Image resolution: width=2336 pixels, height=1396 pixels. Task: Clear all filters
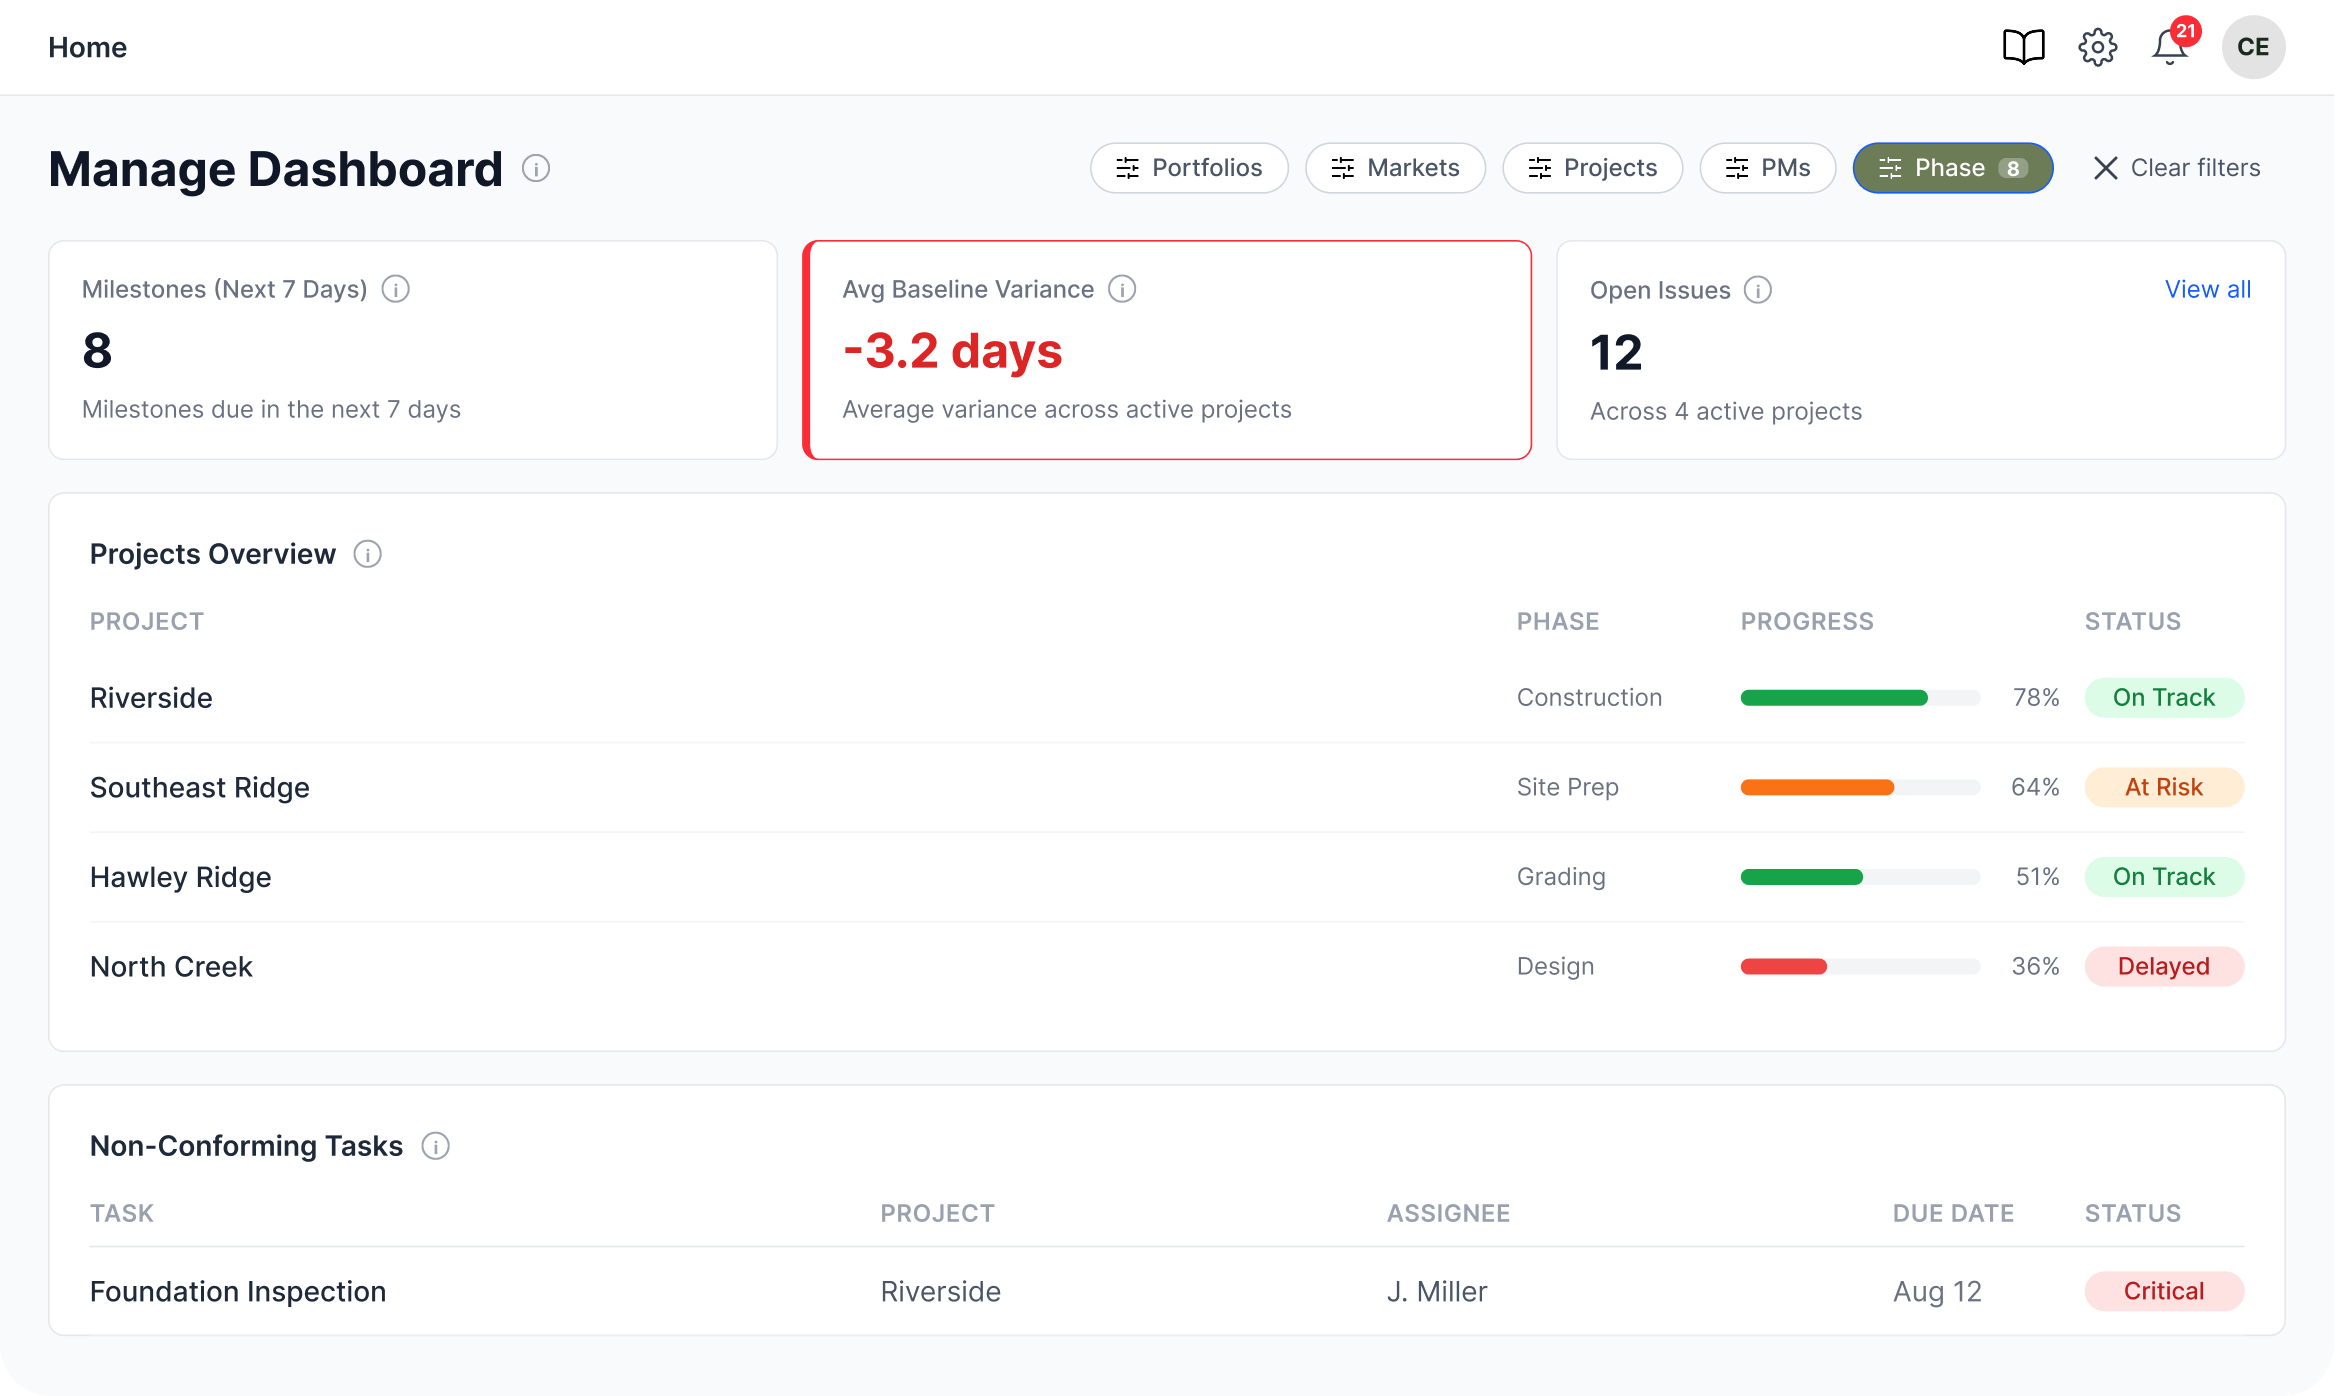[2177, 168]
